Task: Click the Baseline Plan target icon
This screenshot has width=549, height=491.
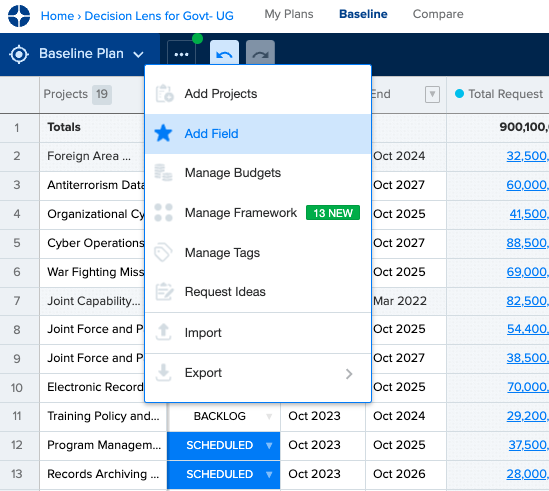Action: [x=19, y=54]
